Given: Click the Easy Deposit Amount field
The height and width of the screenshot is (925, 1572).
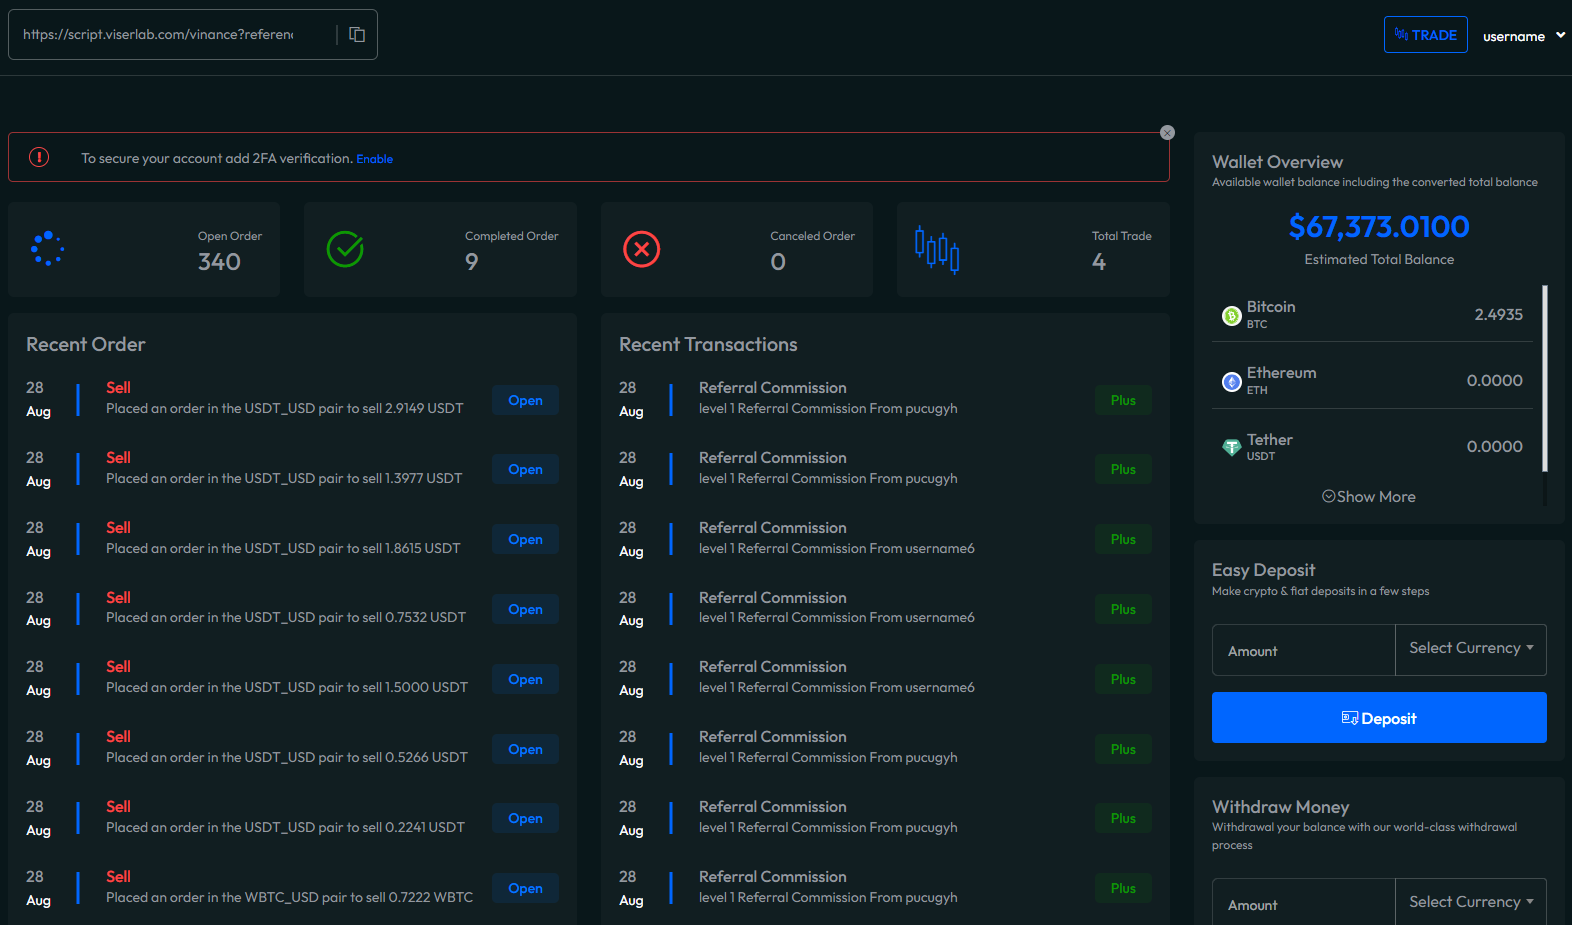Looking at the screenshot, I should [1303, 651].
